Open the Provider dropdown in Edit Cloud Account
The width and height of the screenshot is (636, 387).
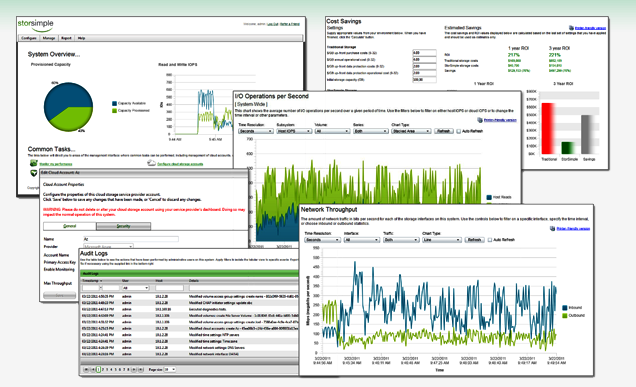[108, 246]
